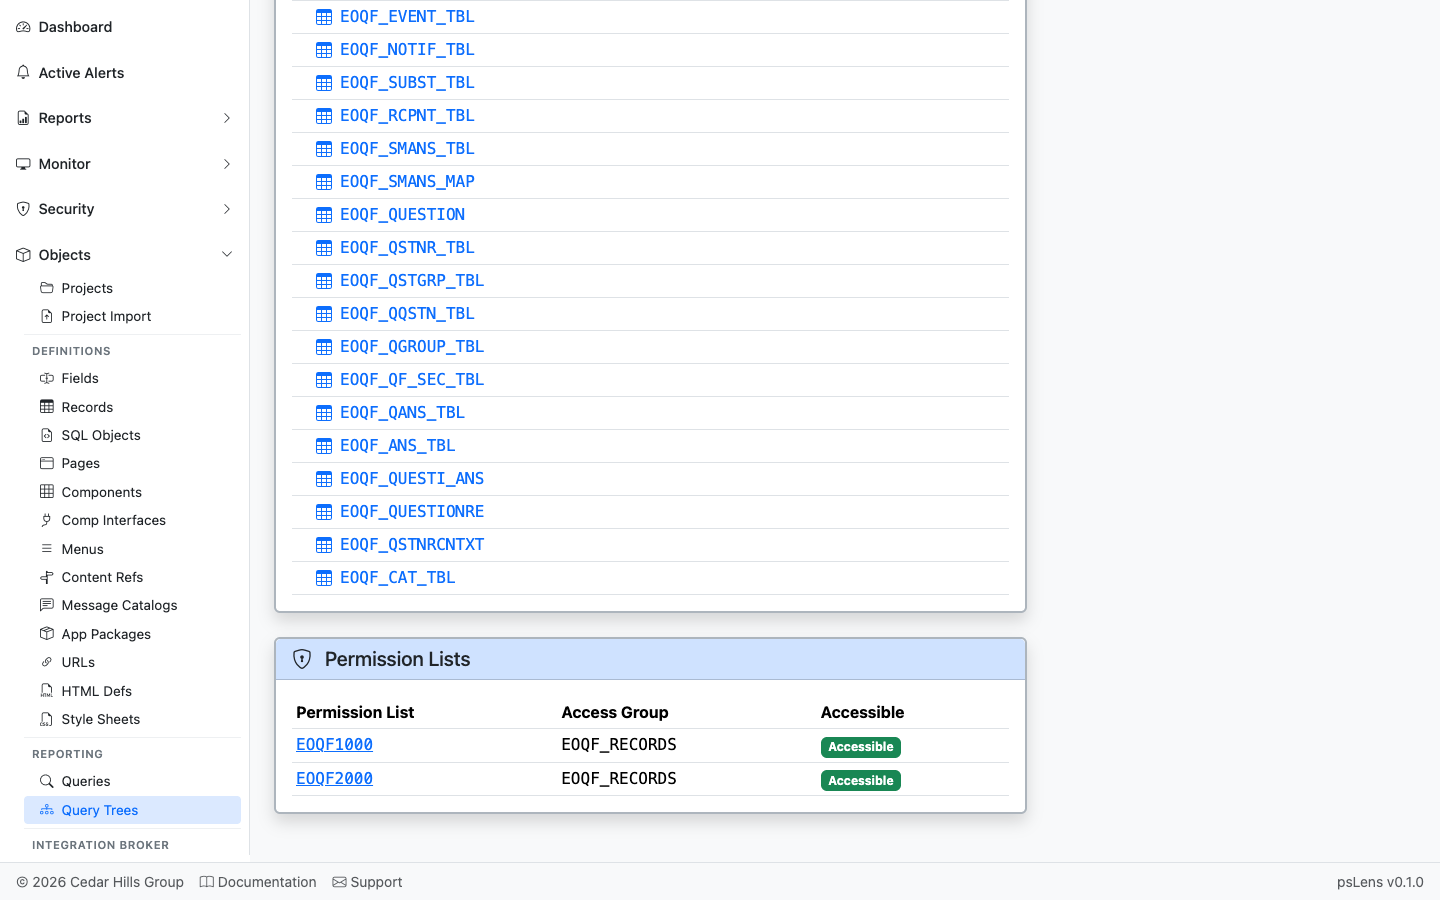Click the Projects folder icon

(x=47, y=288)
